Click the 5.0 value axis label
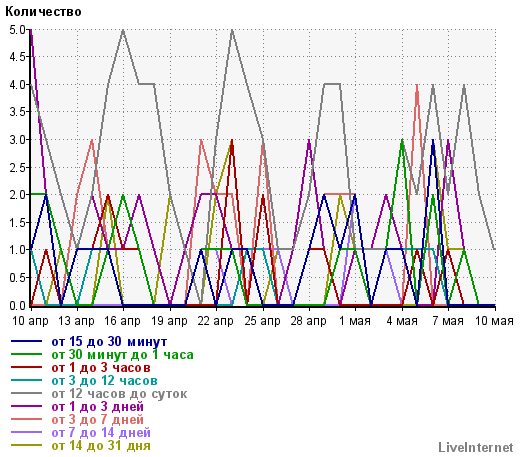Image resolution: width=520 pixels, height=457 pixels. 17,30
